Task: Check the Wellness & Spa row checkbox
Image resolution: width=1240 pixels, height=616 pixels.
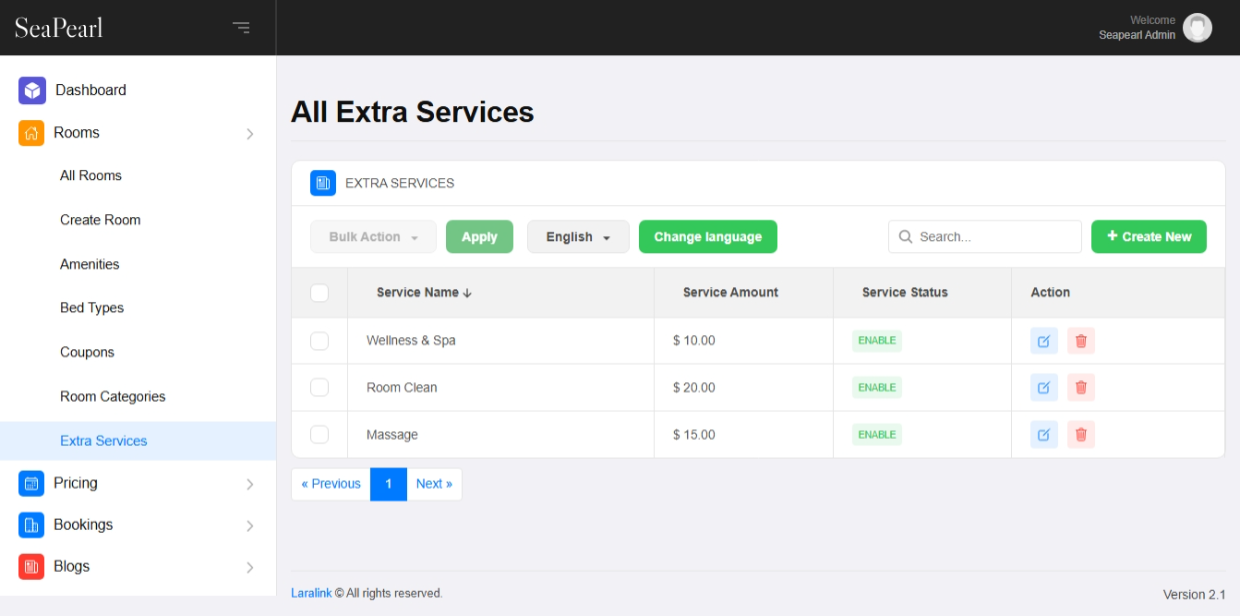Action: (320, 341)
